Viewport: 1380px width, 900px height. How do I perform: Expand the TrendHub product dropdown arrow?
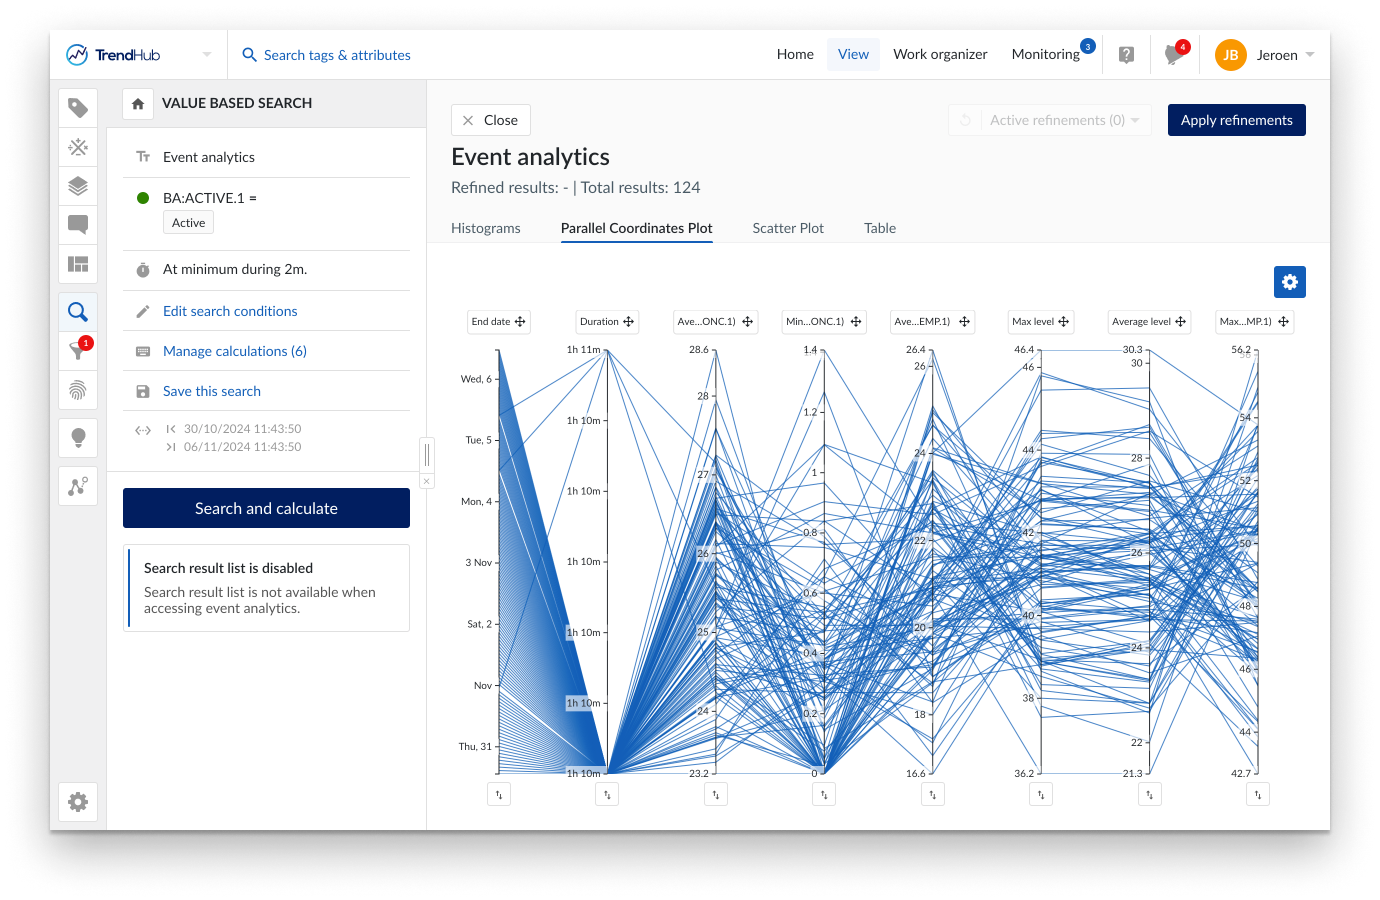[x=207, y=55]
